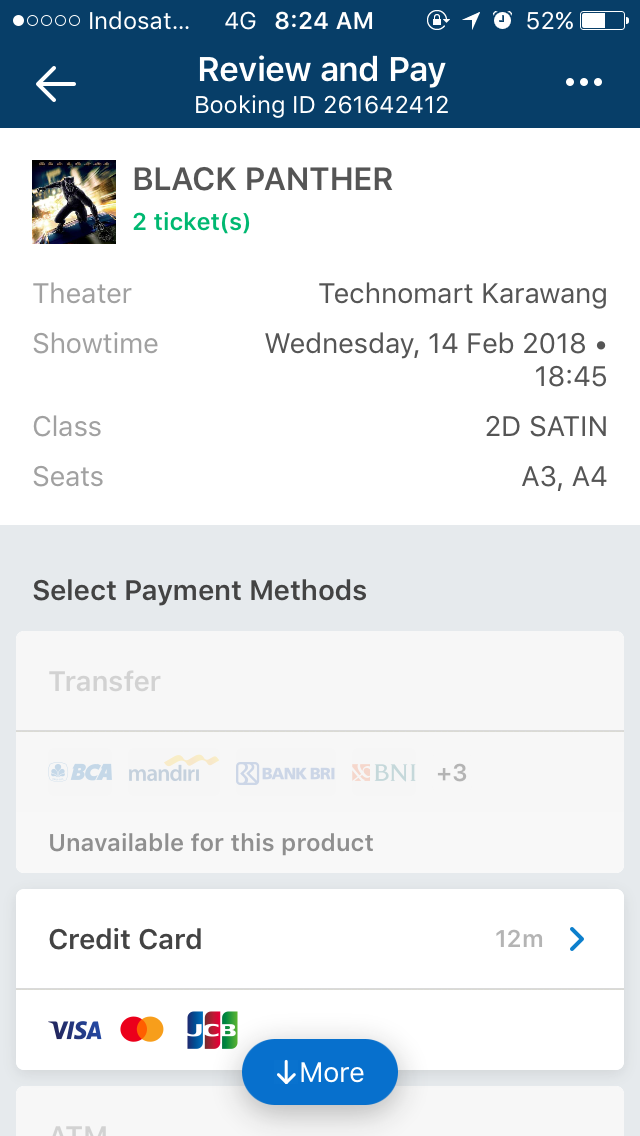Screen dimensions: 640x1136
Task: Tap the Black Panther movie poster thumbnail
Action: click(74, 202)
